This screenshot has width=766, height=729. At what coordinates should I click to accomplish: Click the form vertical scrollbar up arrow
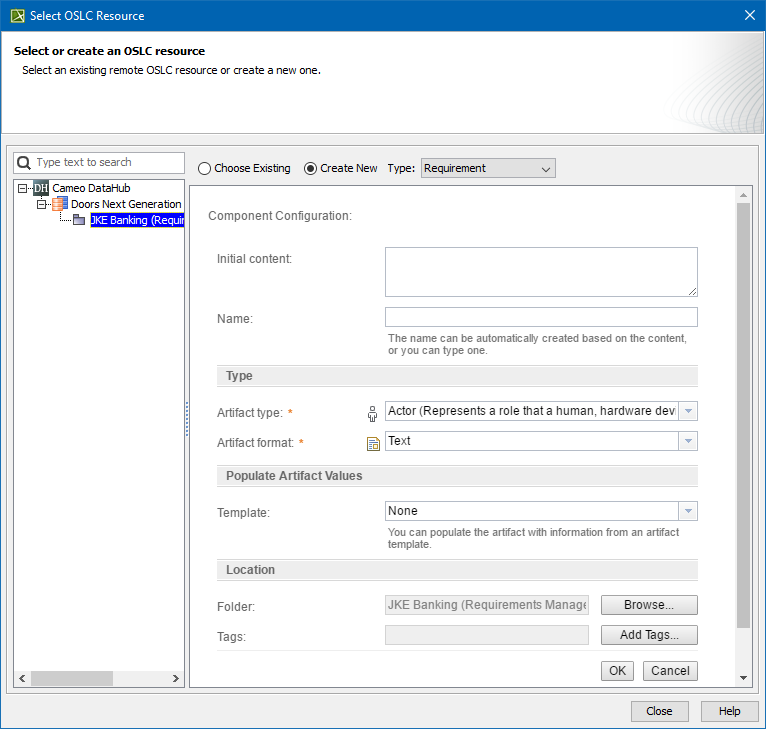pos(744,195)
